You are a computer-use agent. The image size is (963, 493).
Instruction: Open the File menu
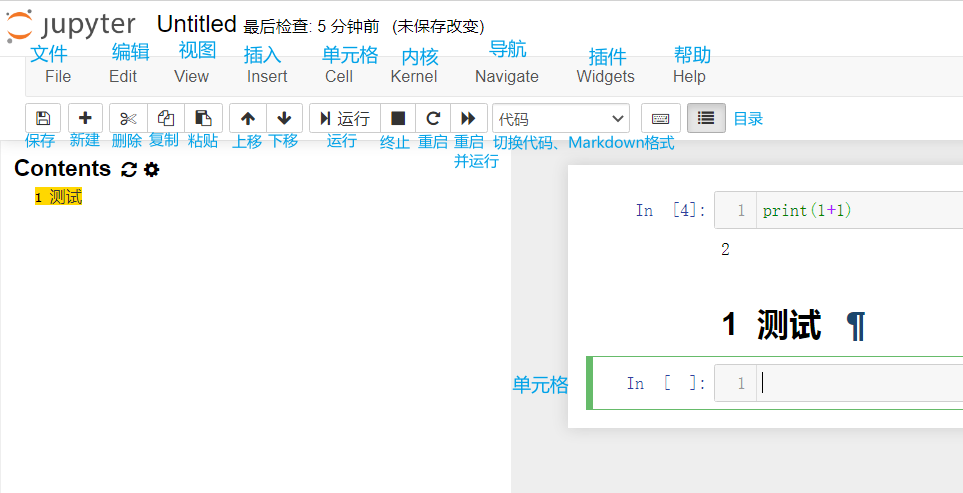pyautogui.click(x=58, y=76)
